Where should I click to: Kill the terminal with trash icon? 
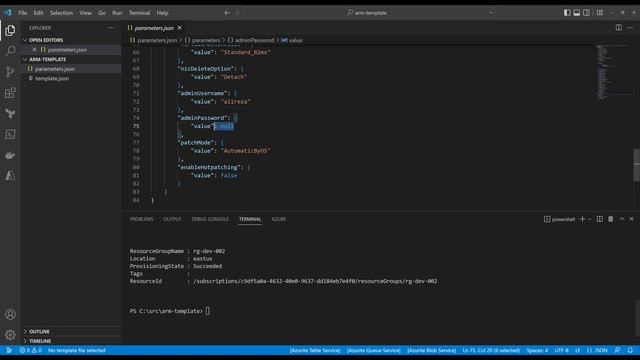pyautogui.click(x=611, y=219)
